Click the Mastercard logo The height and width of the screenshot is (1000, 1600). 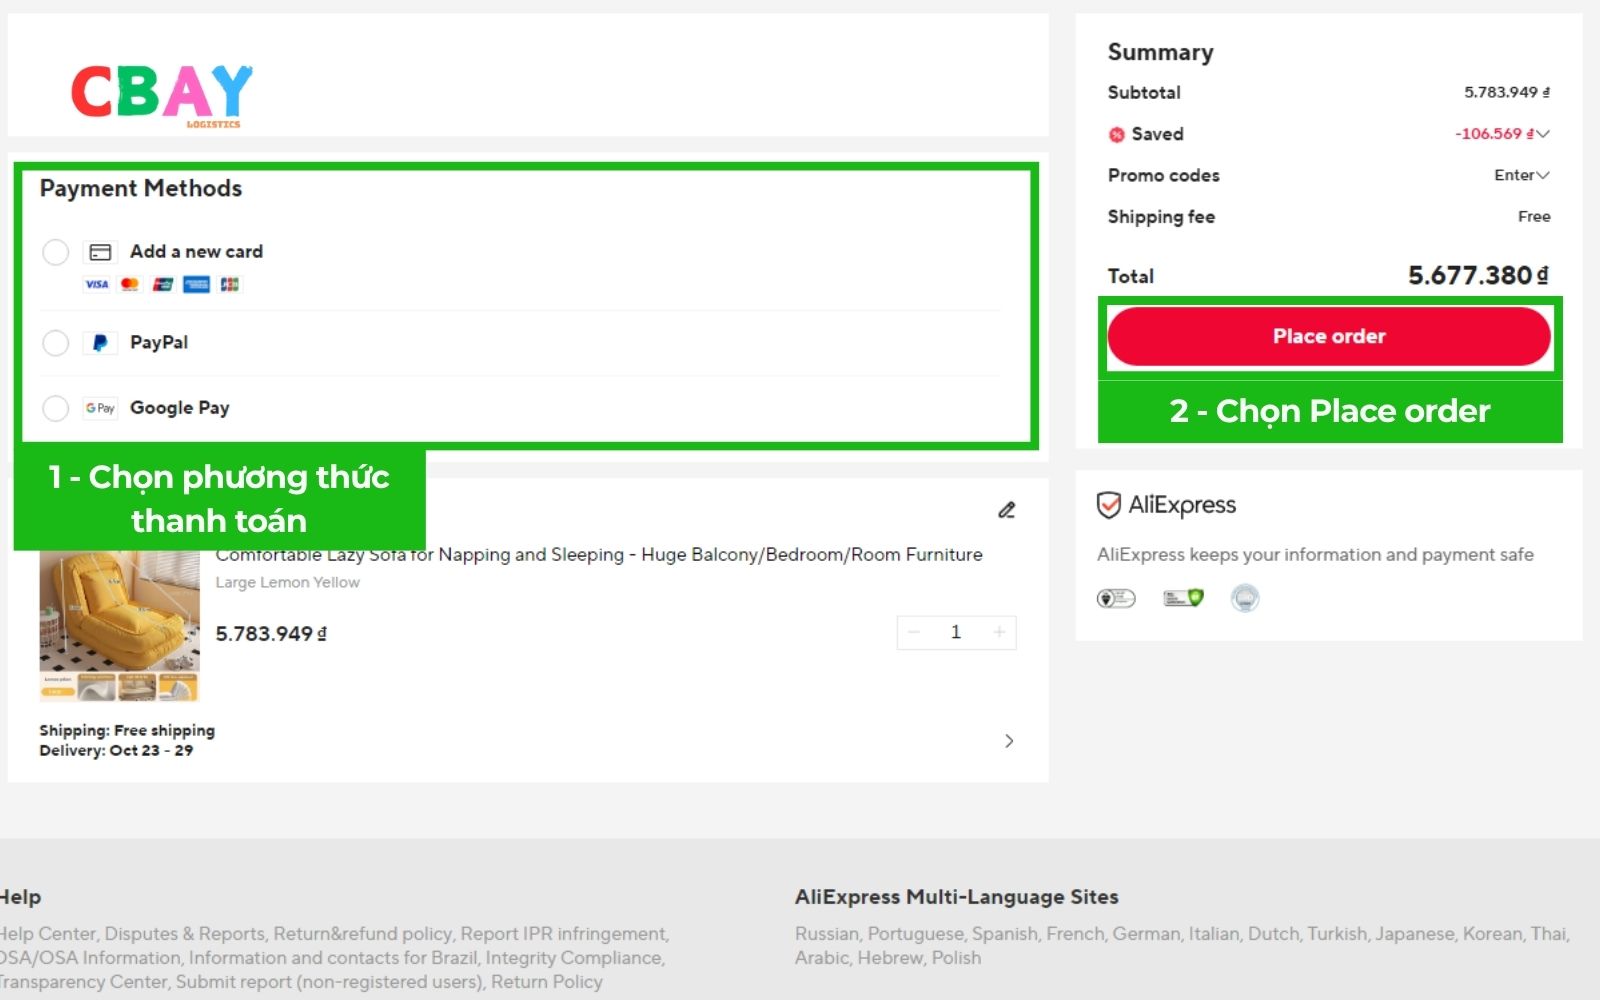pos(129,284)
